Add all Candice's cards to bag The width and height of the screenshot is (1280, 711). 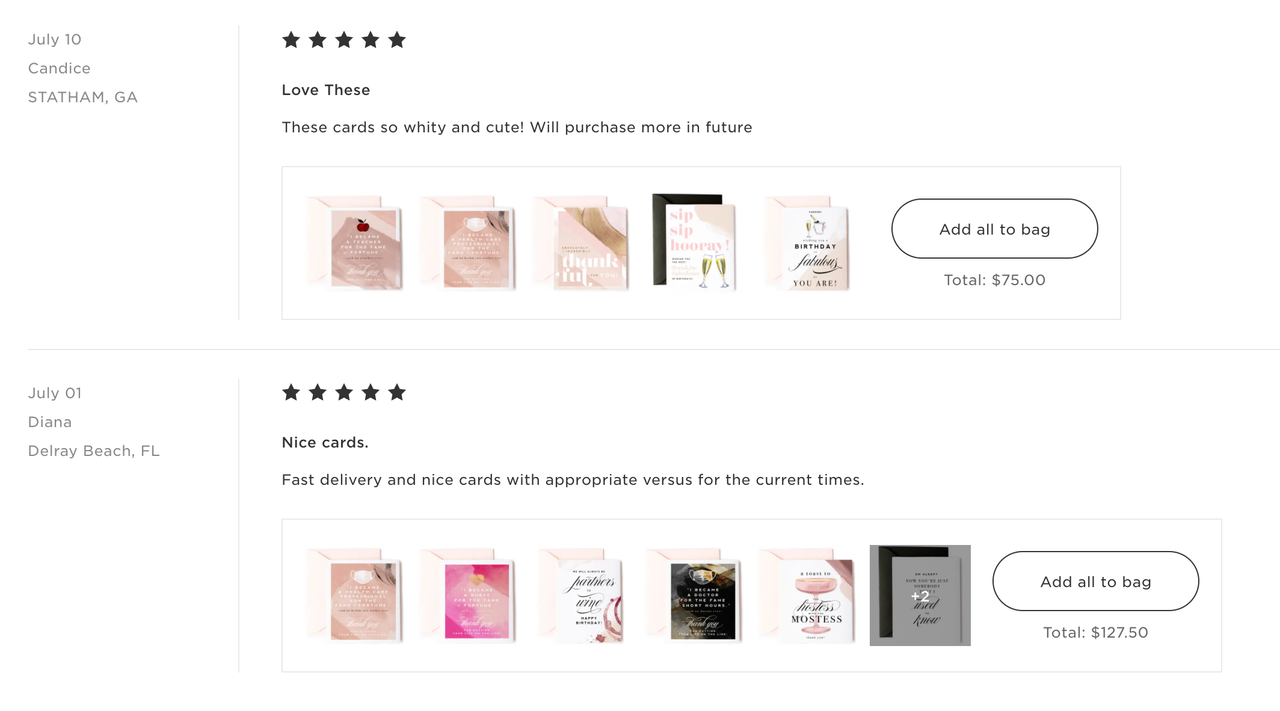(994, 229)
